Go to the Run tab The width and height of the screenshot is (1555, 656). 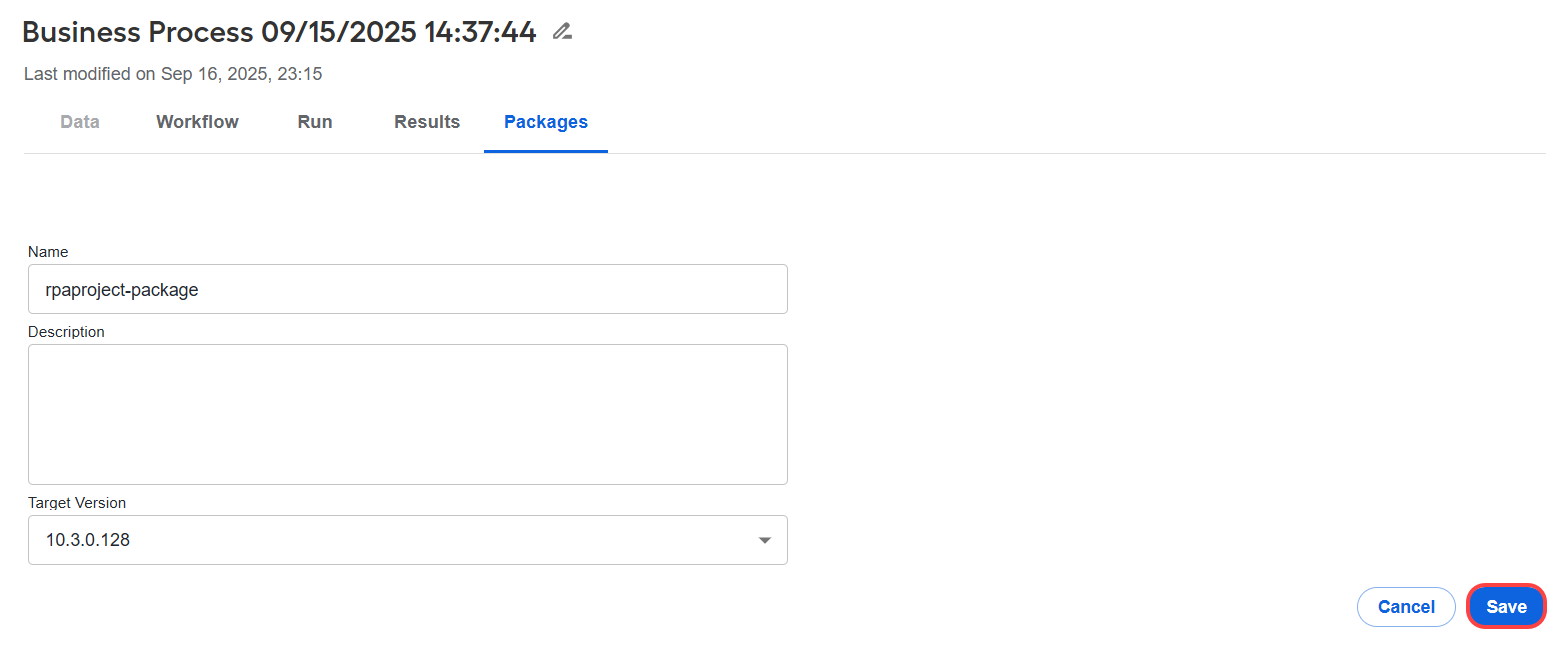[x=315, y=122]
